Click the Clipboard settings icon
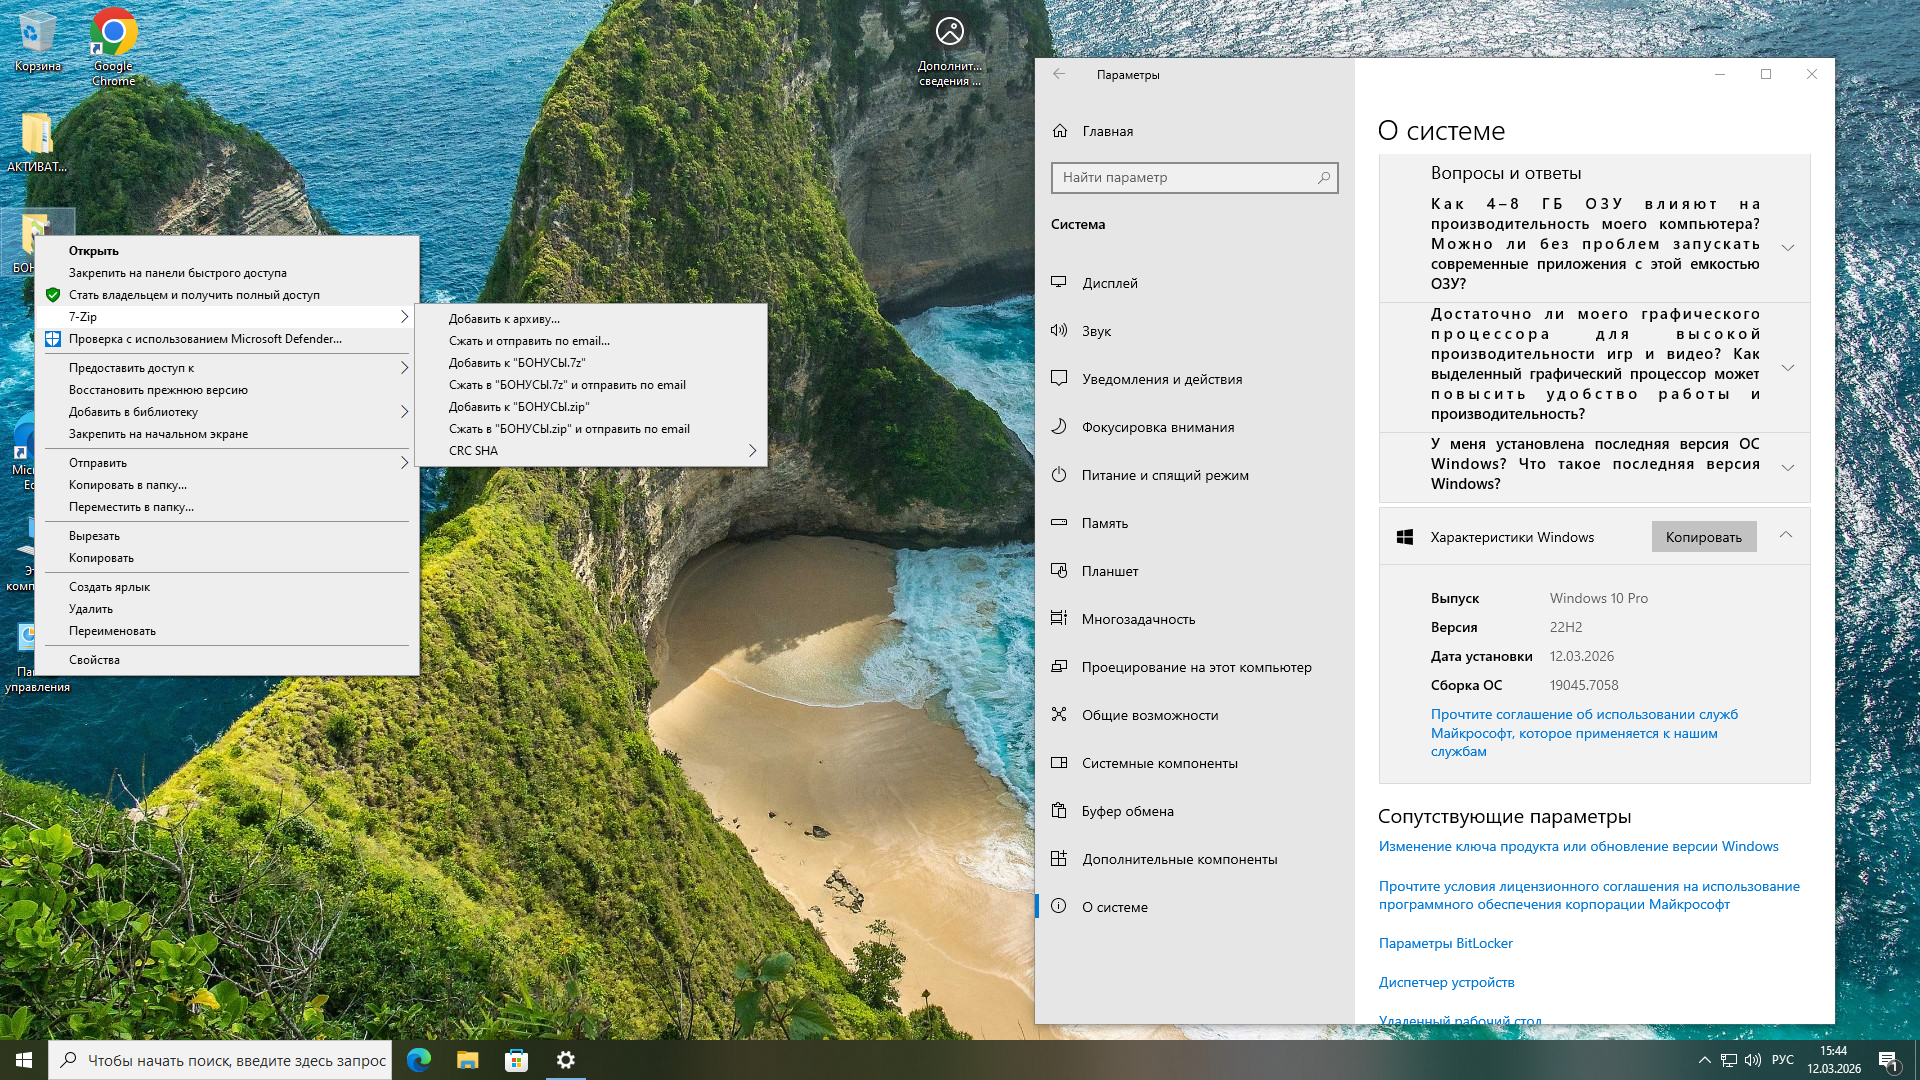This screenshot has height=1080, width=1920. (1059, 811)
